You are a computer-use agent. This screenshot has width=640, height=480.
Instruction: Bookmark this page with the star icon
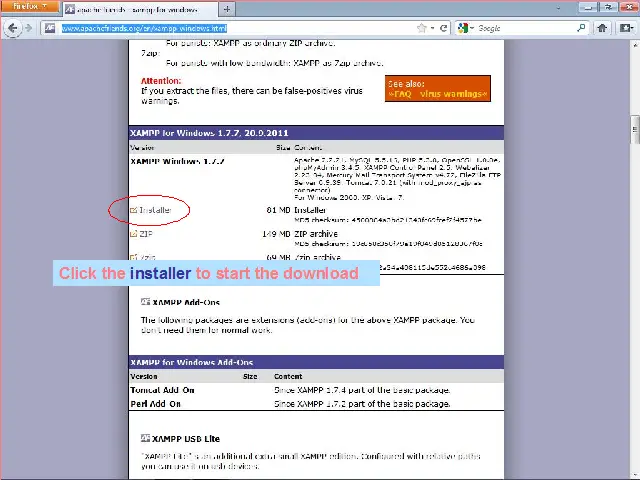422,28
